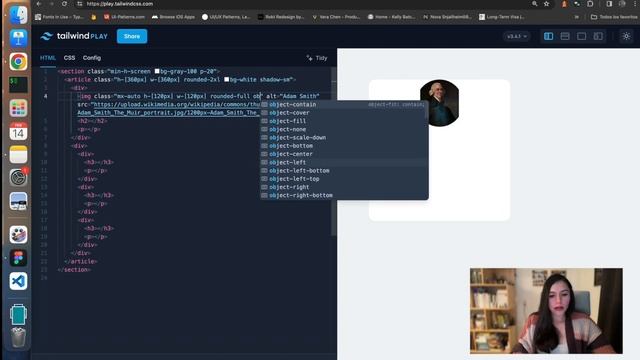The width and height of the screenshot is (640, 360).
Task: Click the bg-gray-100 color swatch
Action: tap(157, 71)
